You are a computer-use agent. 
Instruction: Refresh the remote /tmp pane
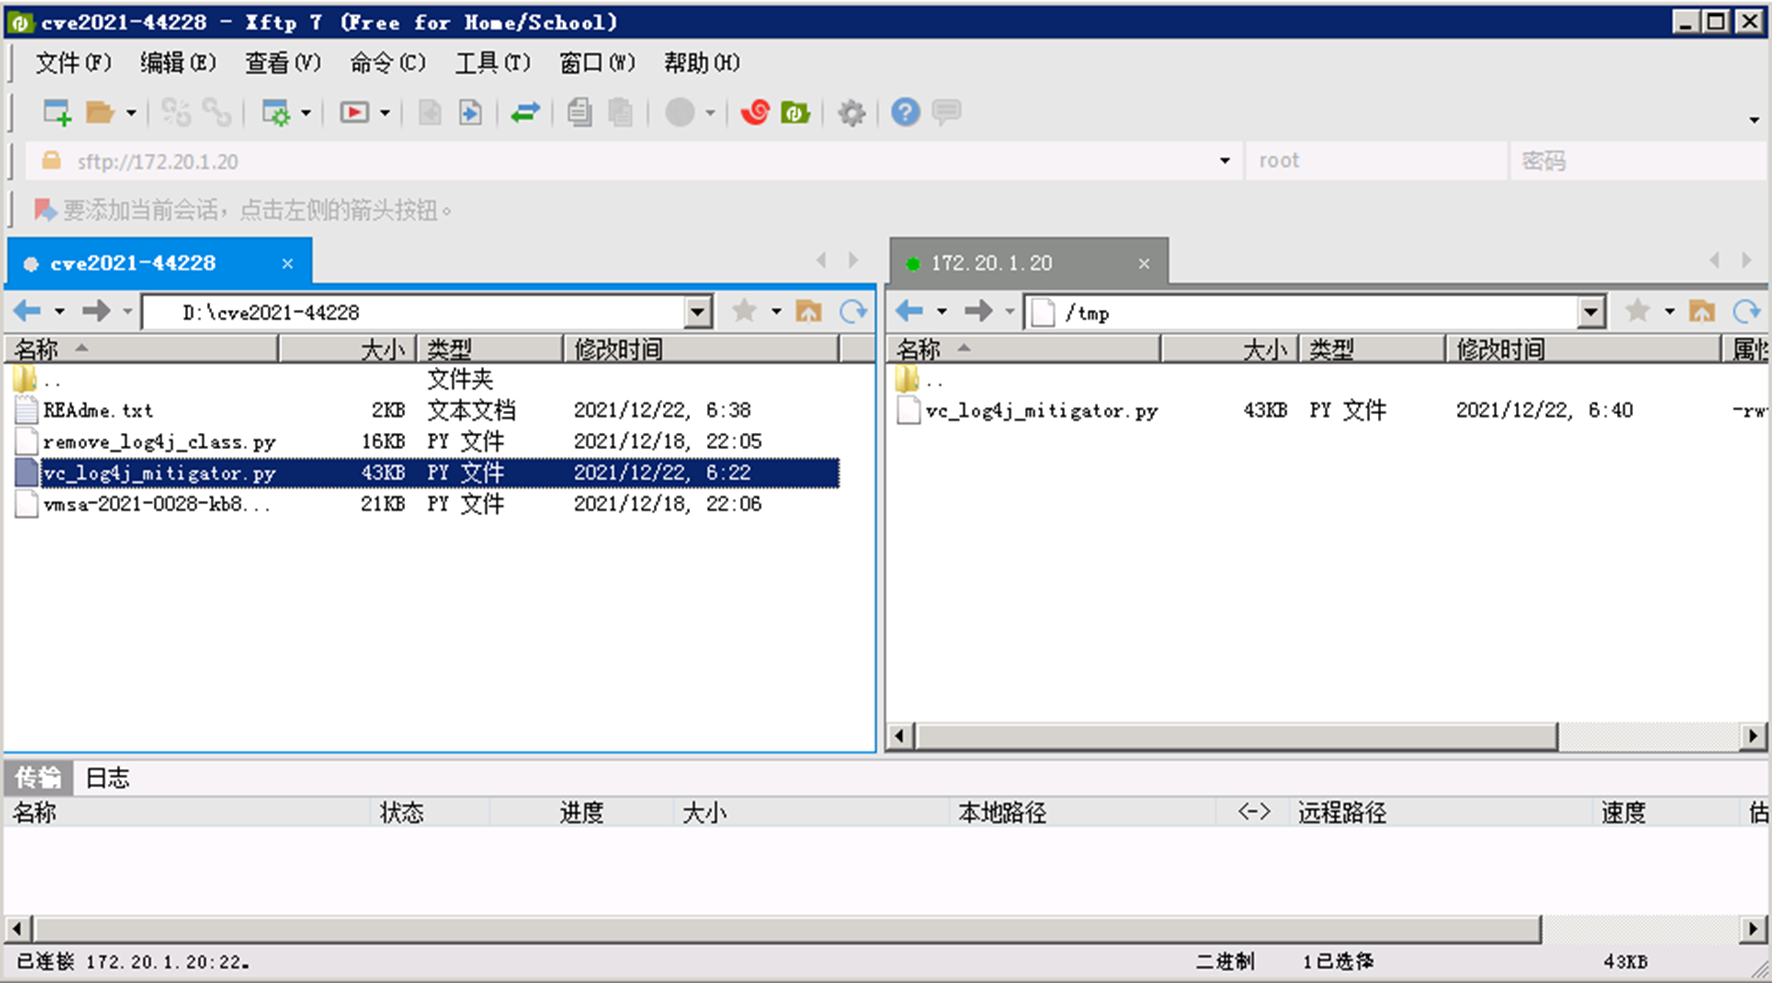pyautogui.click(x=1746, y=311)
